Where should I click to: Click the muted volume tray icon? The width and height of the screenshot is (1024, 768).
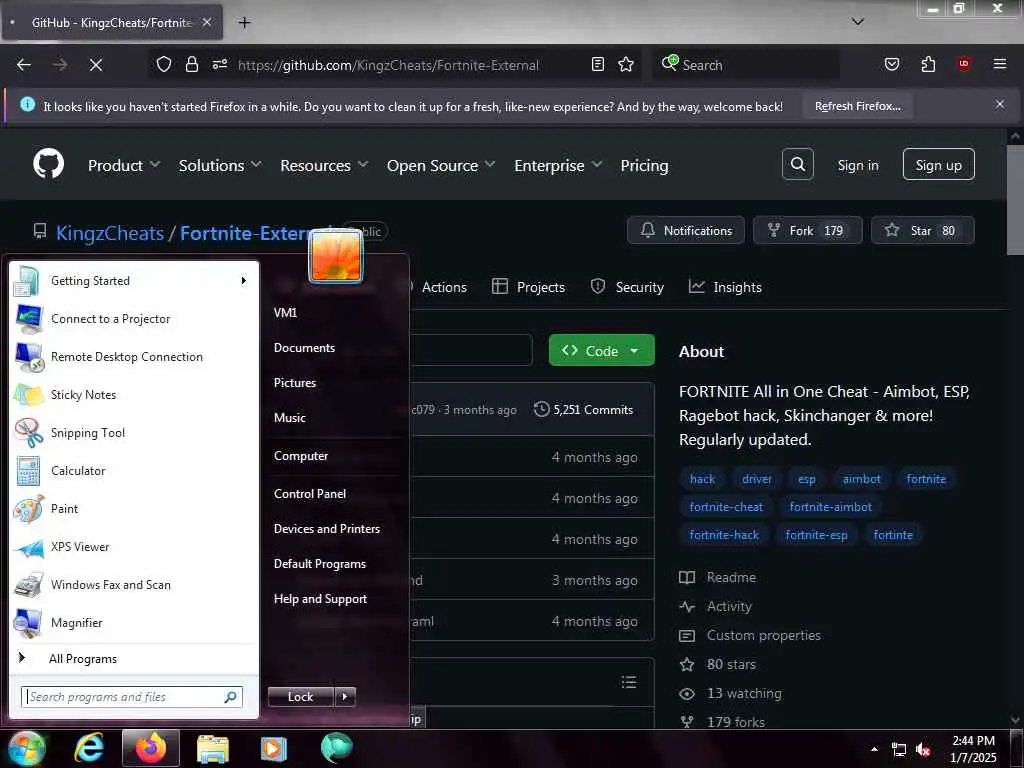923,750
